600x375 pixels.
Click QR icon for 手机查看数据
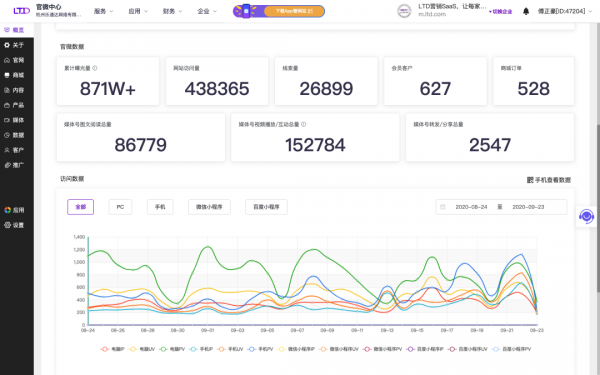530,180
